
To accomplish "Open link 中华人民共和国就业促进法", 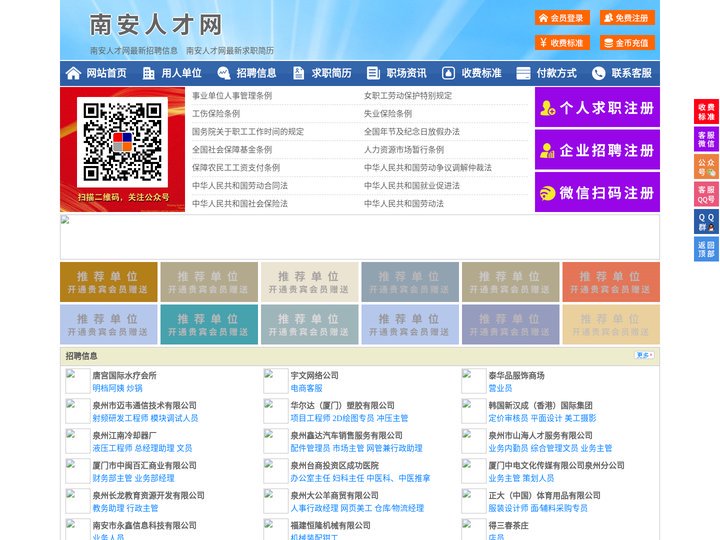I will coord(412,186).
